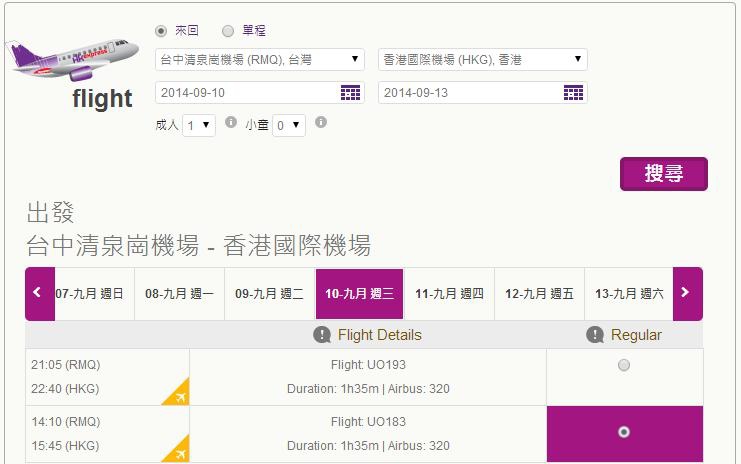Click the info icon next to adults

coord(231,122)
